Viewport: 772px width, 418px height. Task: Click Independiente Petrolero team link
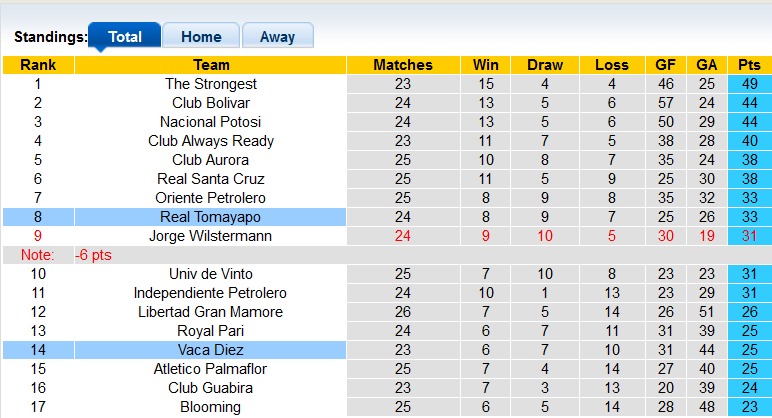(x=211, y=293)
